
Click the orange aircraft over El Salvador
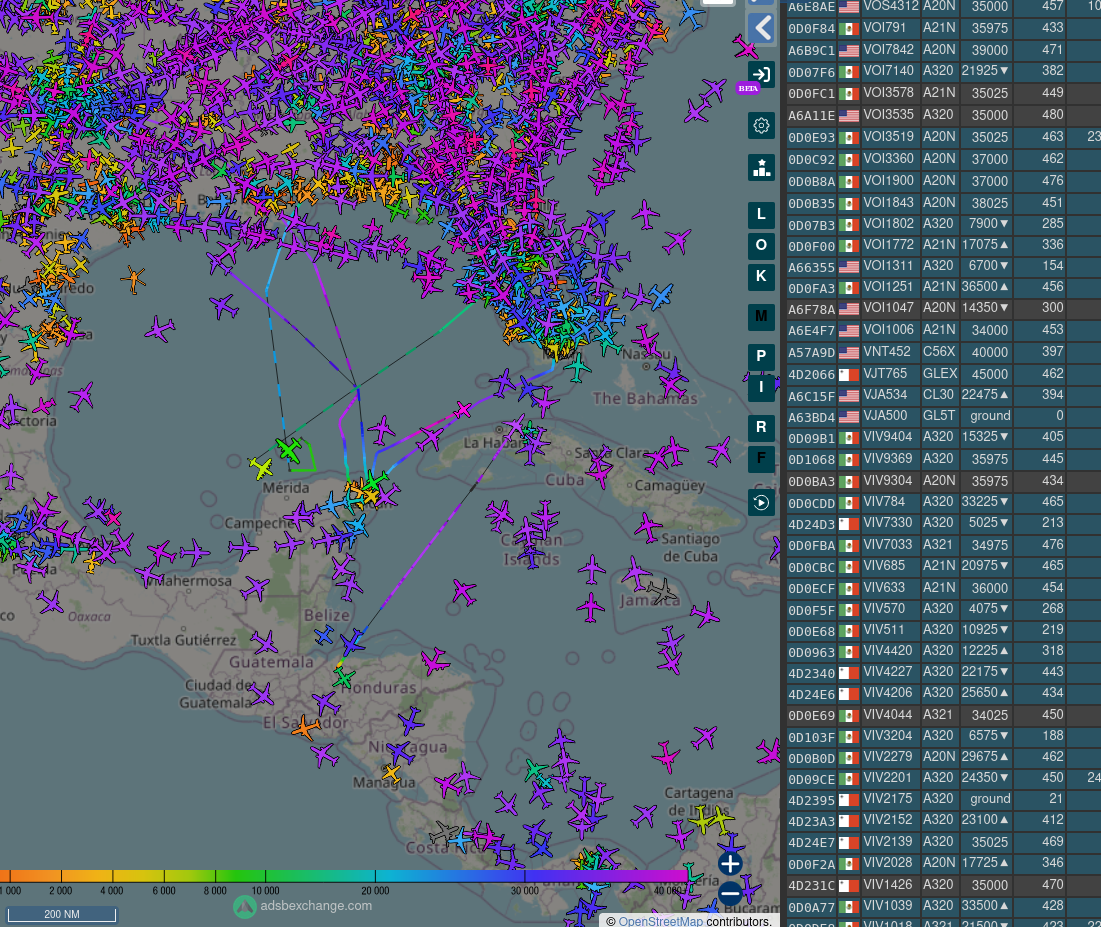(x=305, y=728)
